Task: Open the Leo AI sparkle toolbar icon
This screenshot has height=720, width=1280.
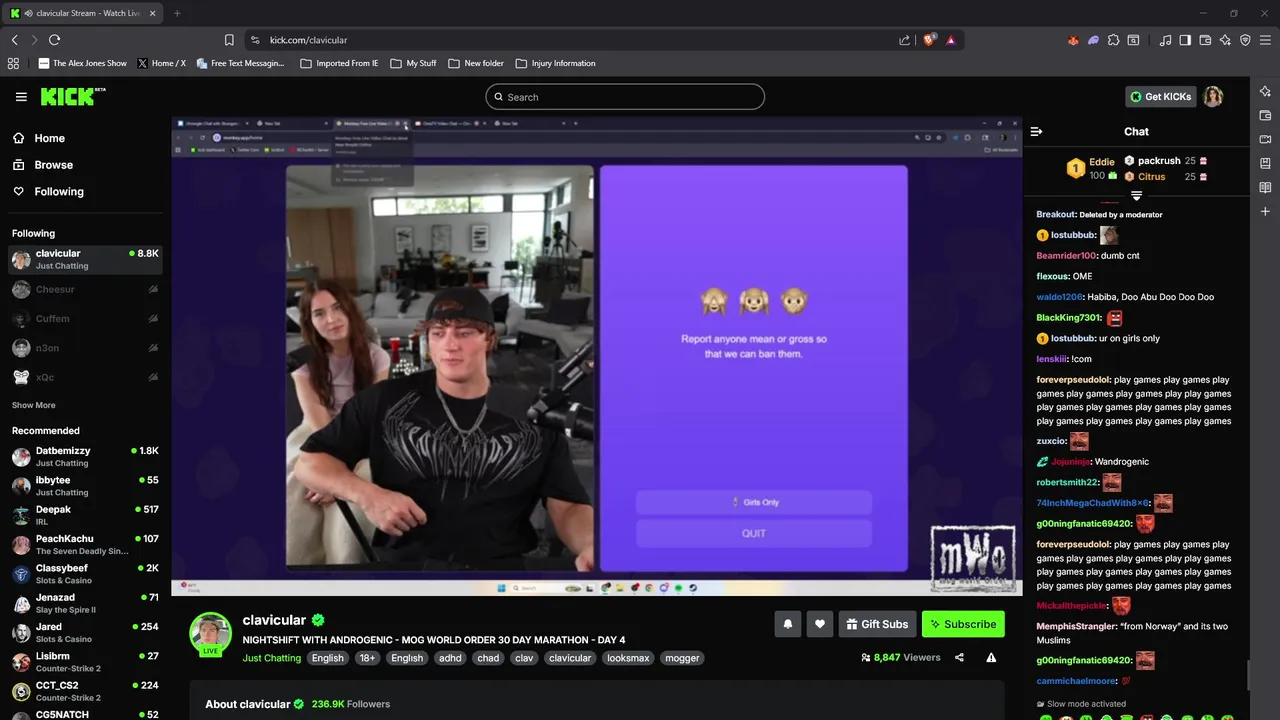Action: 1225,40
